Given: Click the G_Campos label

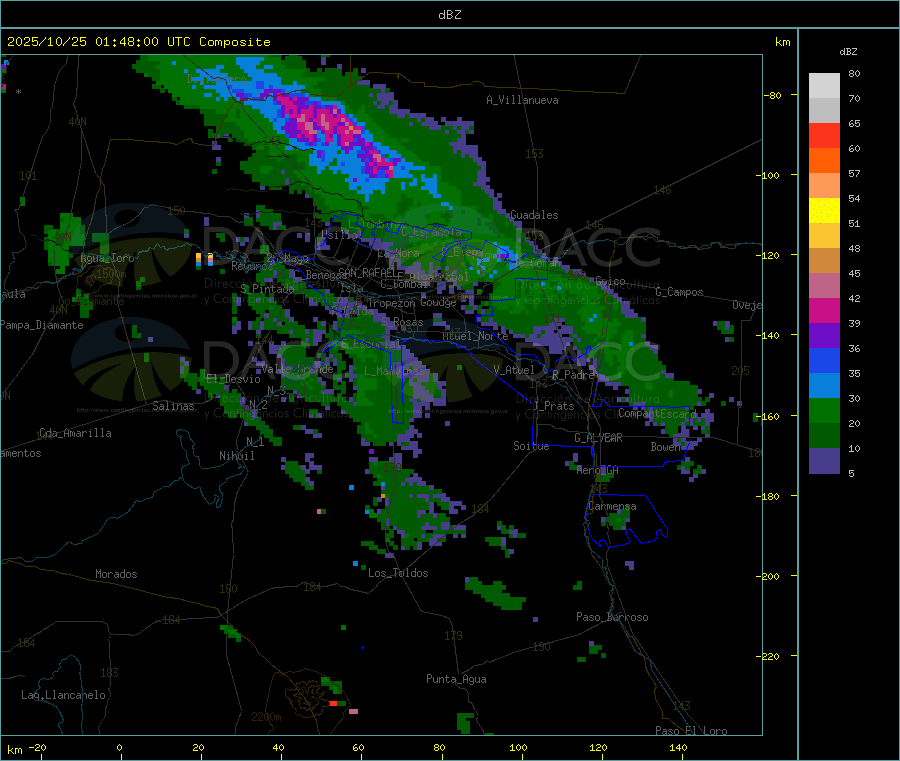Looking at the screenshot, I should coord(679,292).
